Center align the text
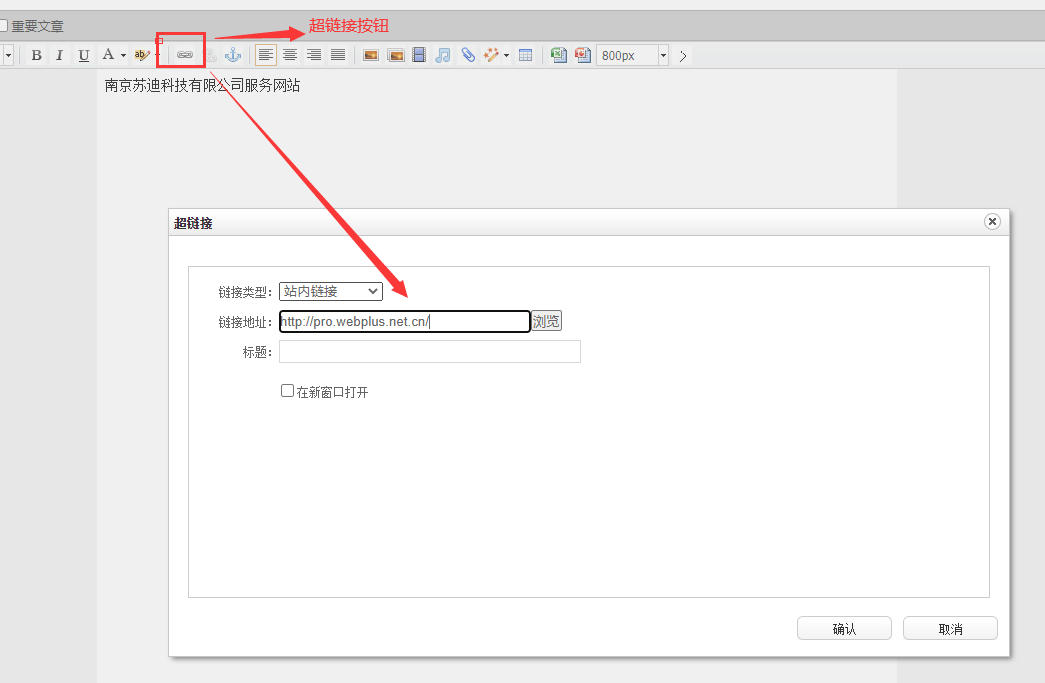The width and height of the screenshot is (1045, 683). click(x=290, y=55)
